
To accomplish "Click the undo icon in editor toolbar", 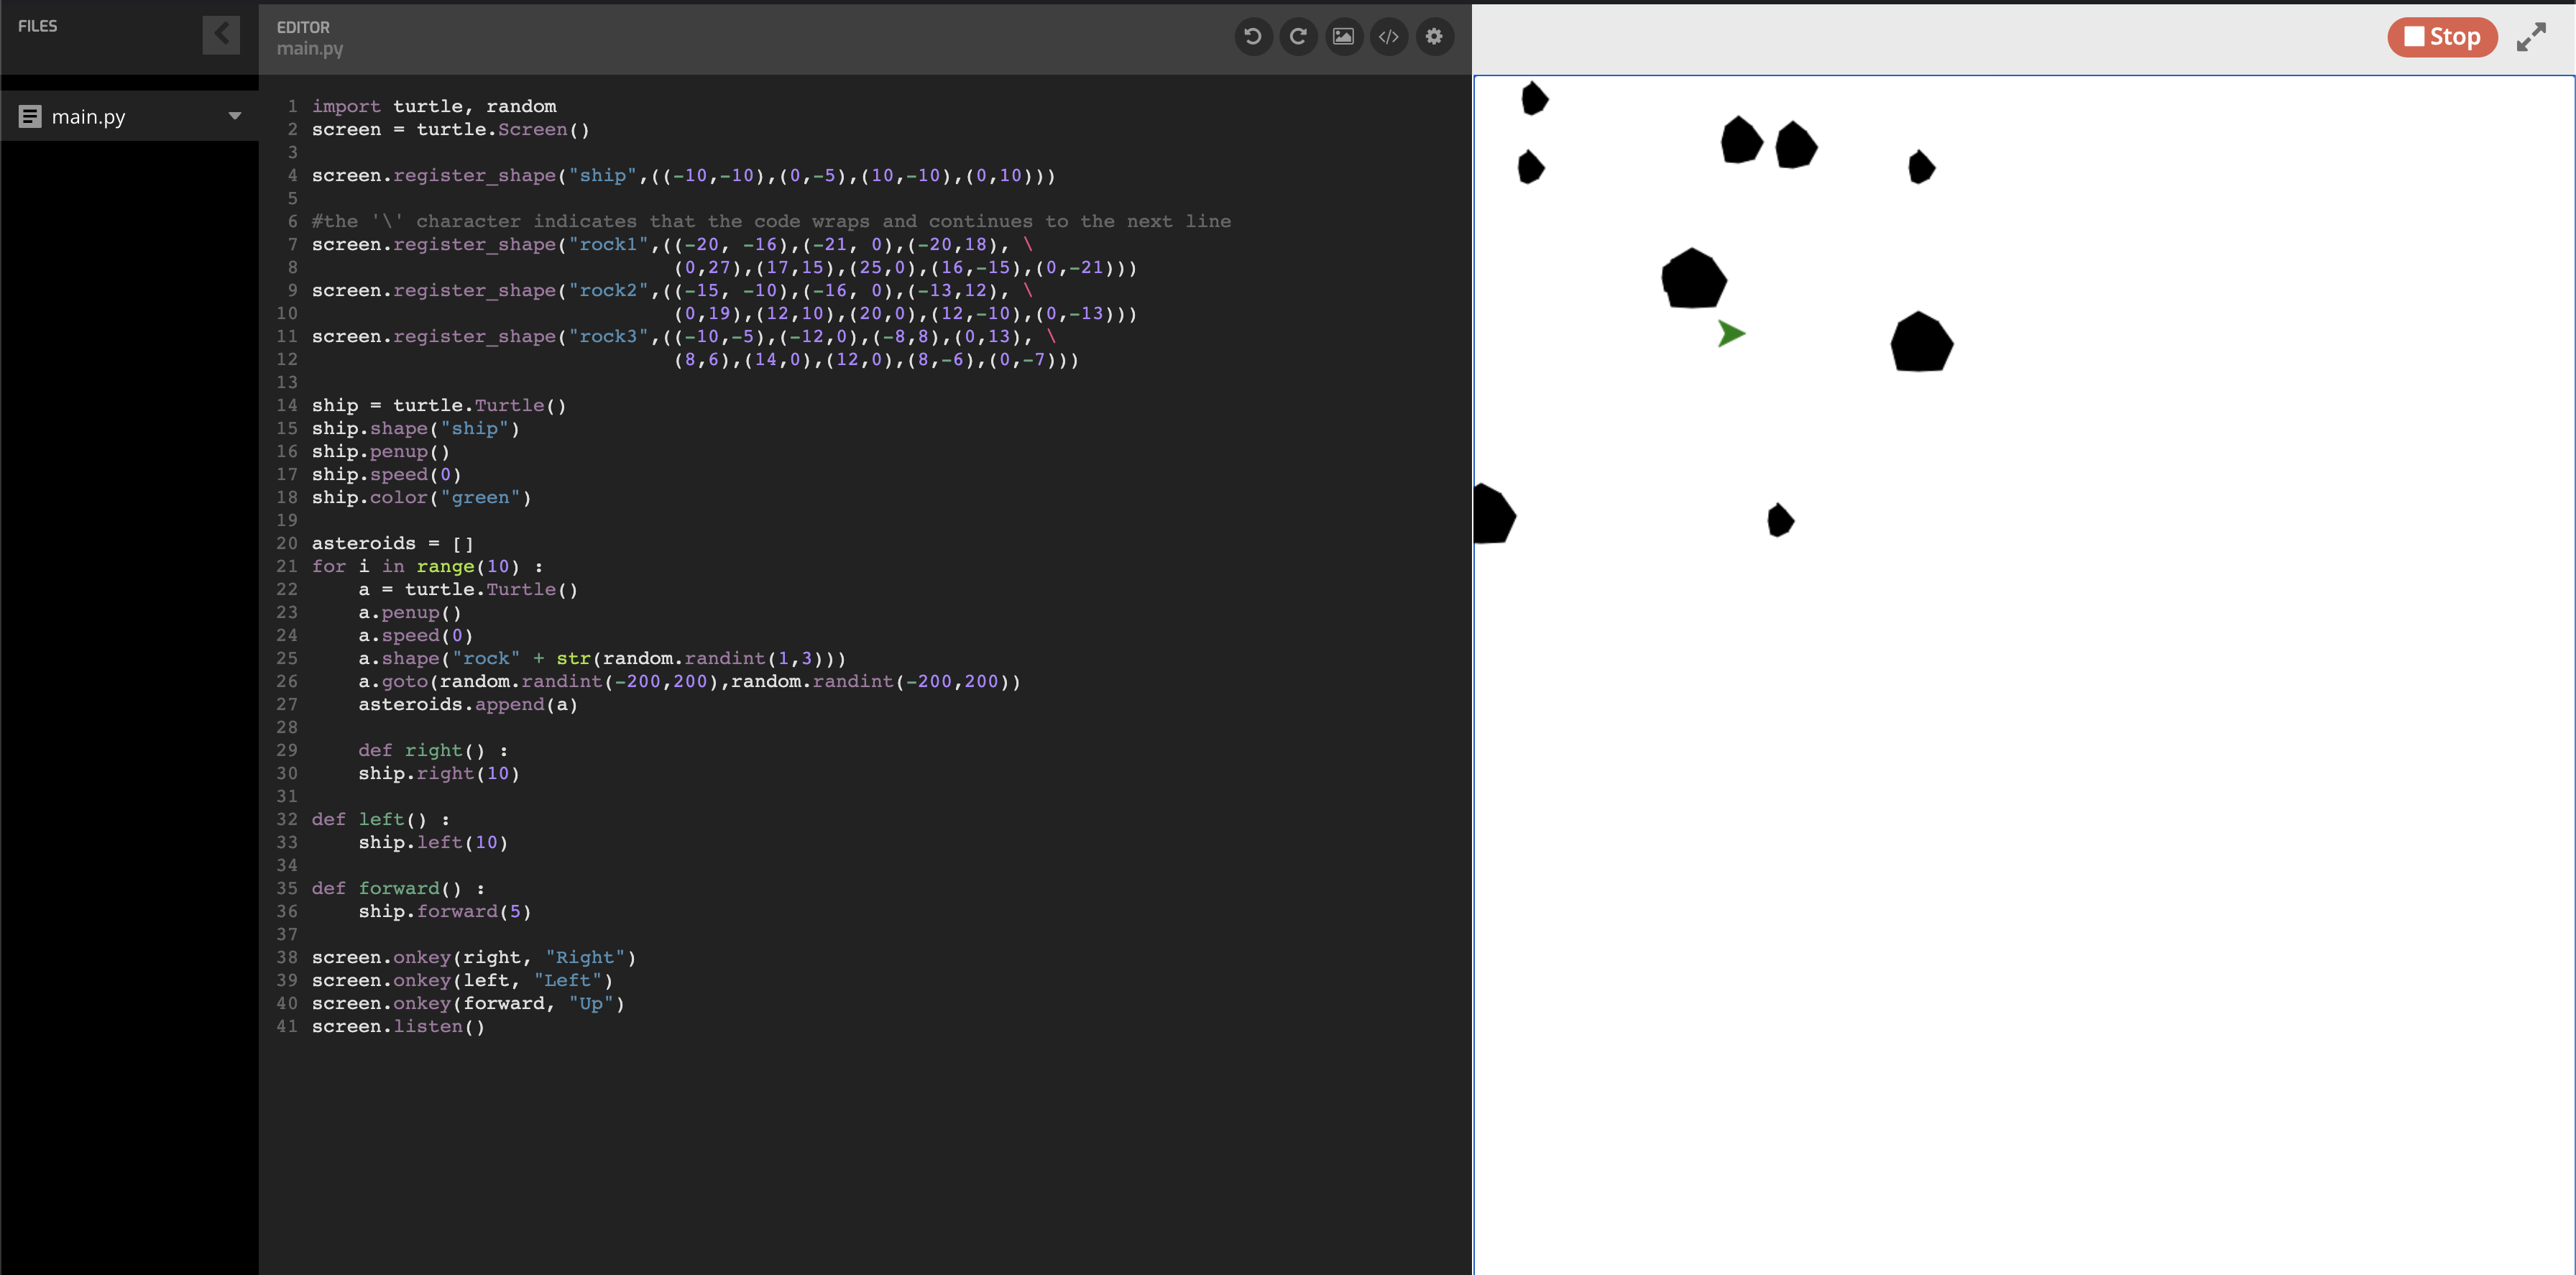I will [1252, 37].
